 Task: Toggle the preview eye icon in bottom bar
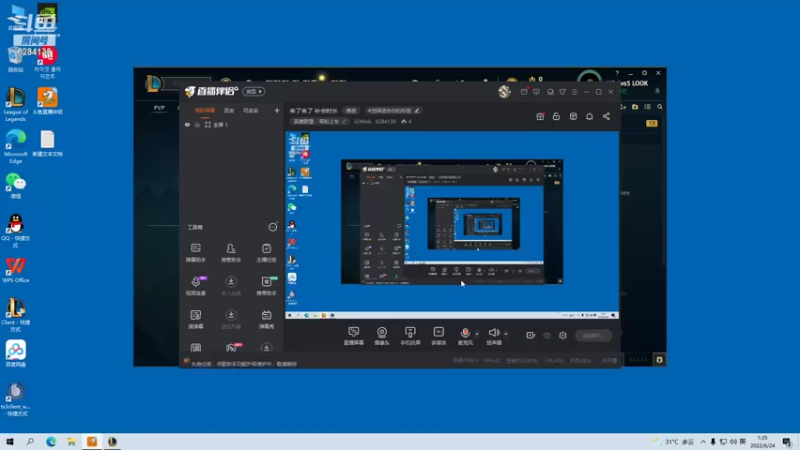pos(547,335)
